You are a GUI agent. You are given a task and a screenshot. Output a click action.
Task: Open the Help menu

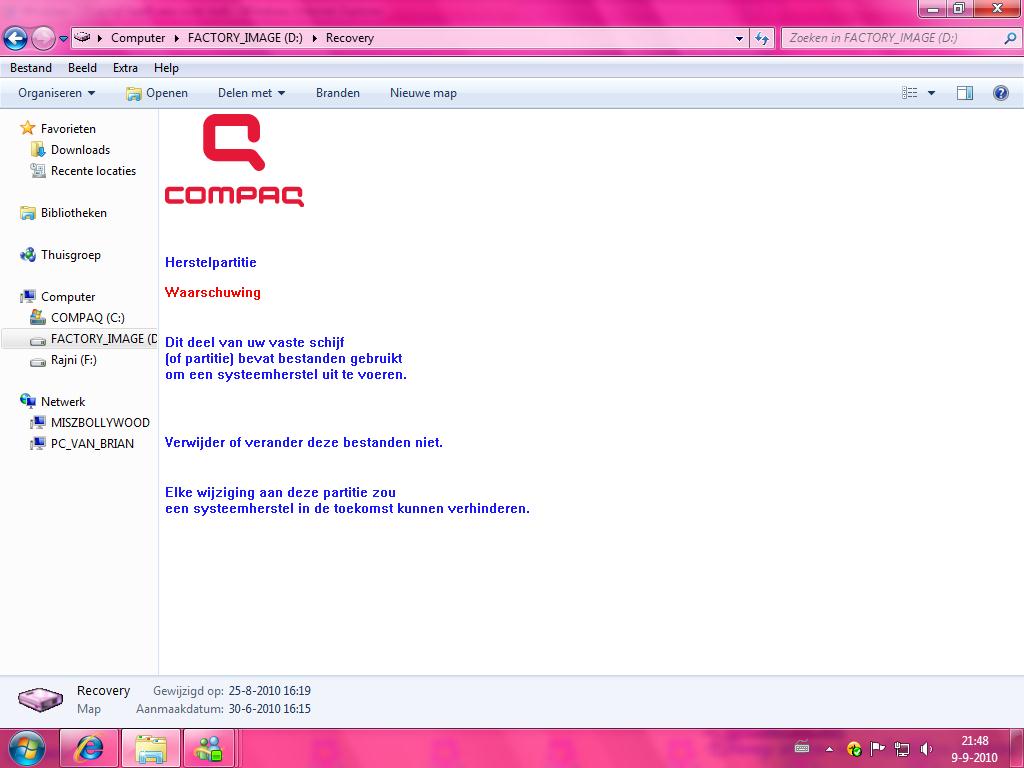[x=167, y=68]
